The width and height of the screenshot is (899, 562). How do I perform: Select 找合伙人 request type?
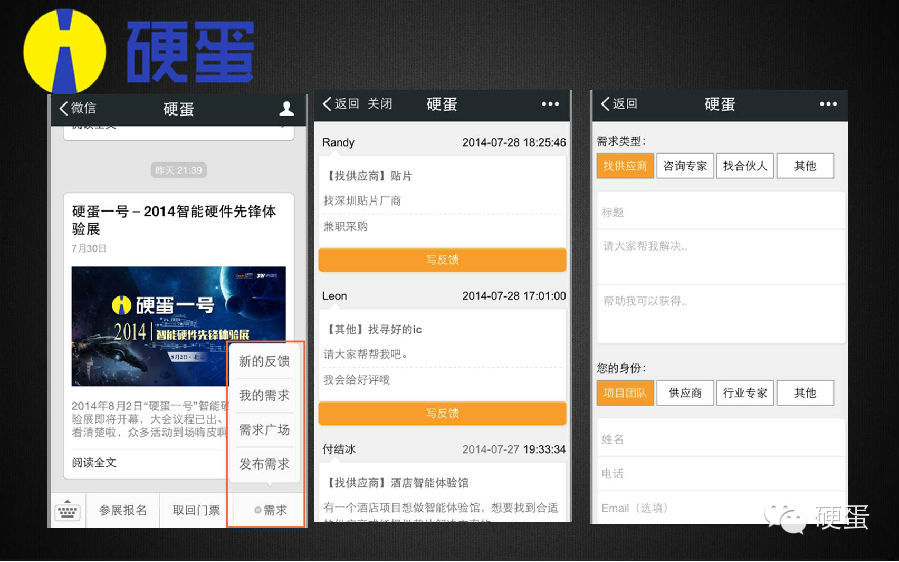point(745,166)
